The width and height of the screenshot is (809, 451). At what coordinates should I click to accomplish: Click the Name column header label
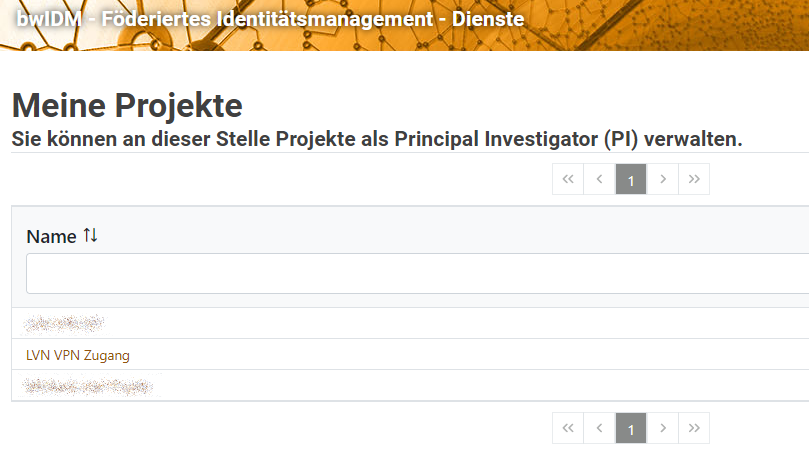click(x=51, y=237)
